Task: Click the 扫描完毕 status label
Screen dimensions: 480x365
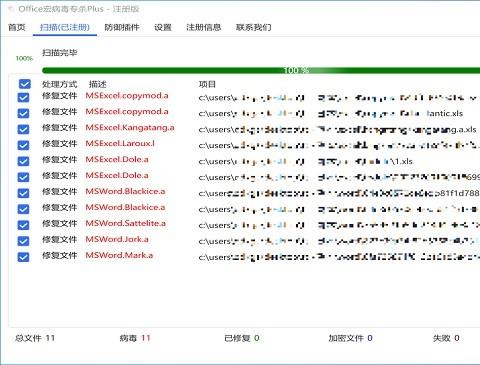Action: pos(60,53)
